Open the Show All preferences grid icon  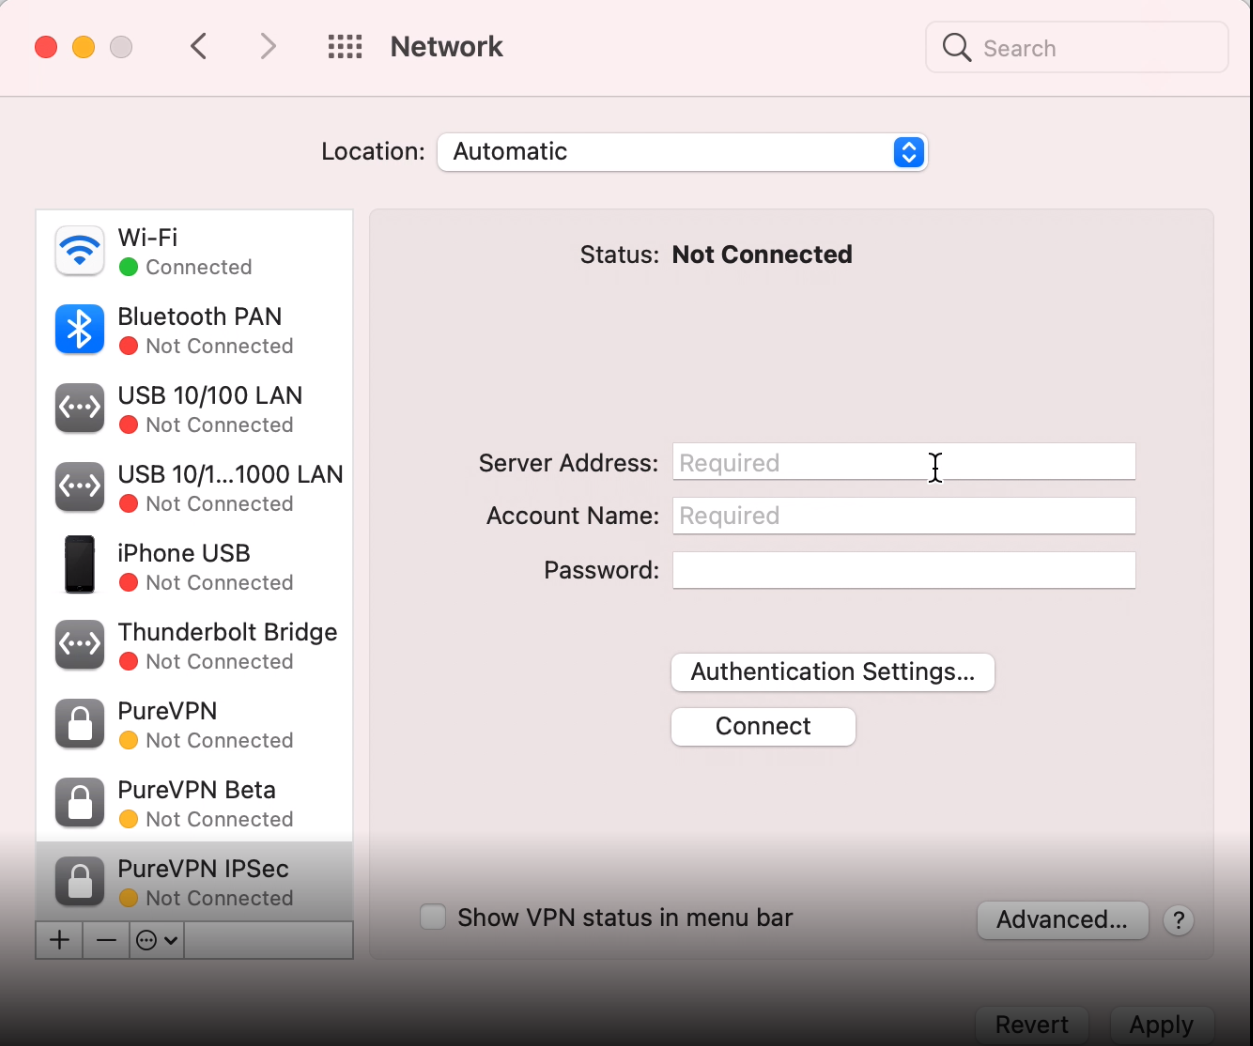(x=345, y=46)
